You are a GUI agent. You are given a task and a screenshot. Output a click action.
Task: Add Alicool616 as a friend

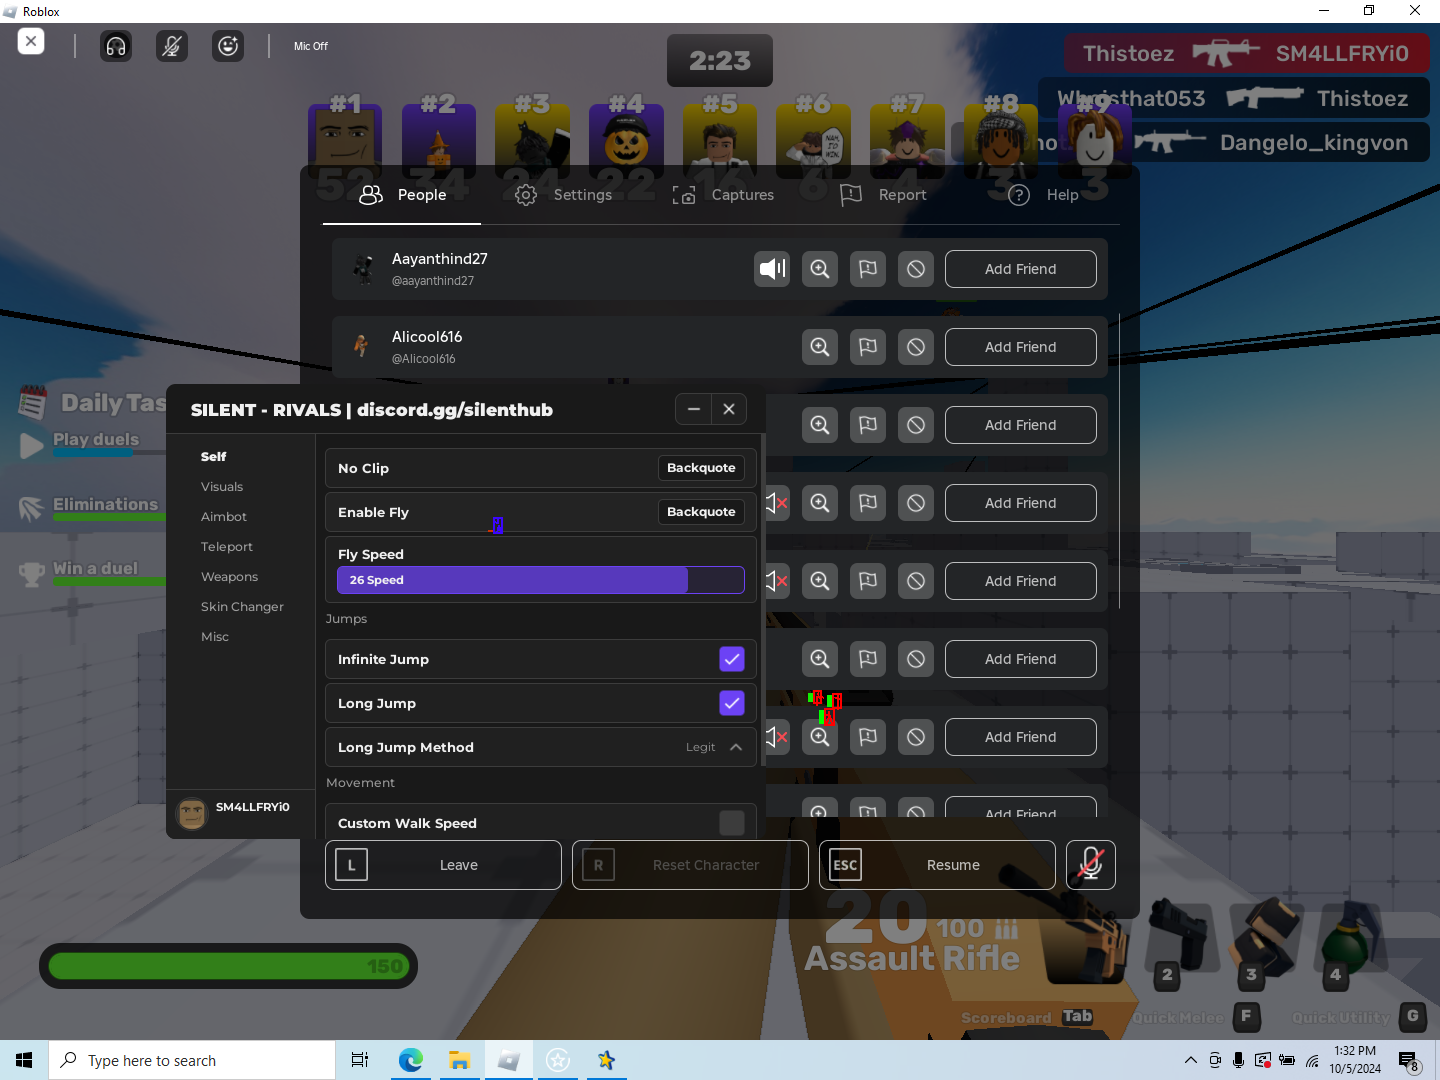pyautogui.click(x=1021, y=347)
